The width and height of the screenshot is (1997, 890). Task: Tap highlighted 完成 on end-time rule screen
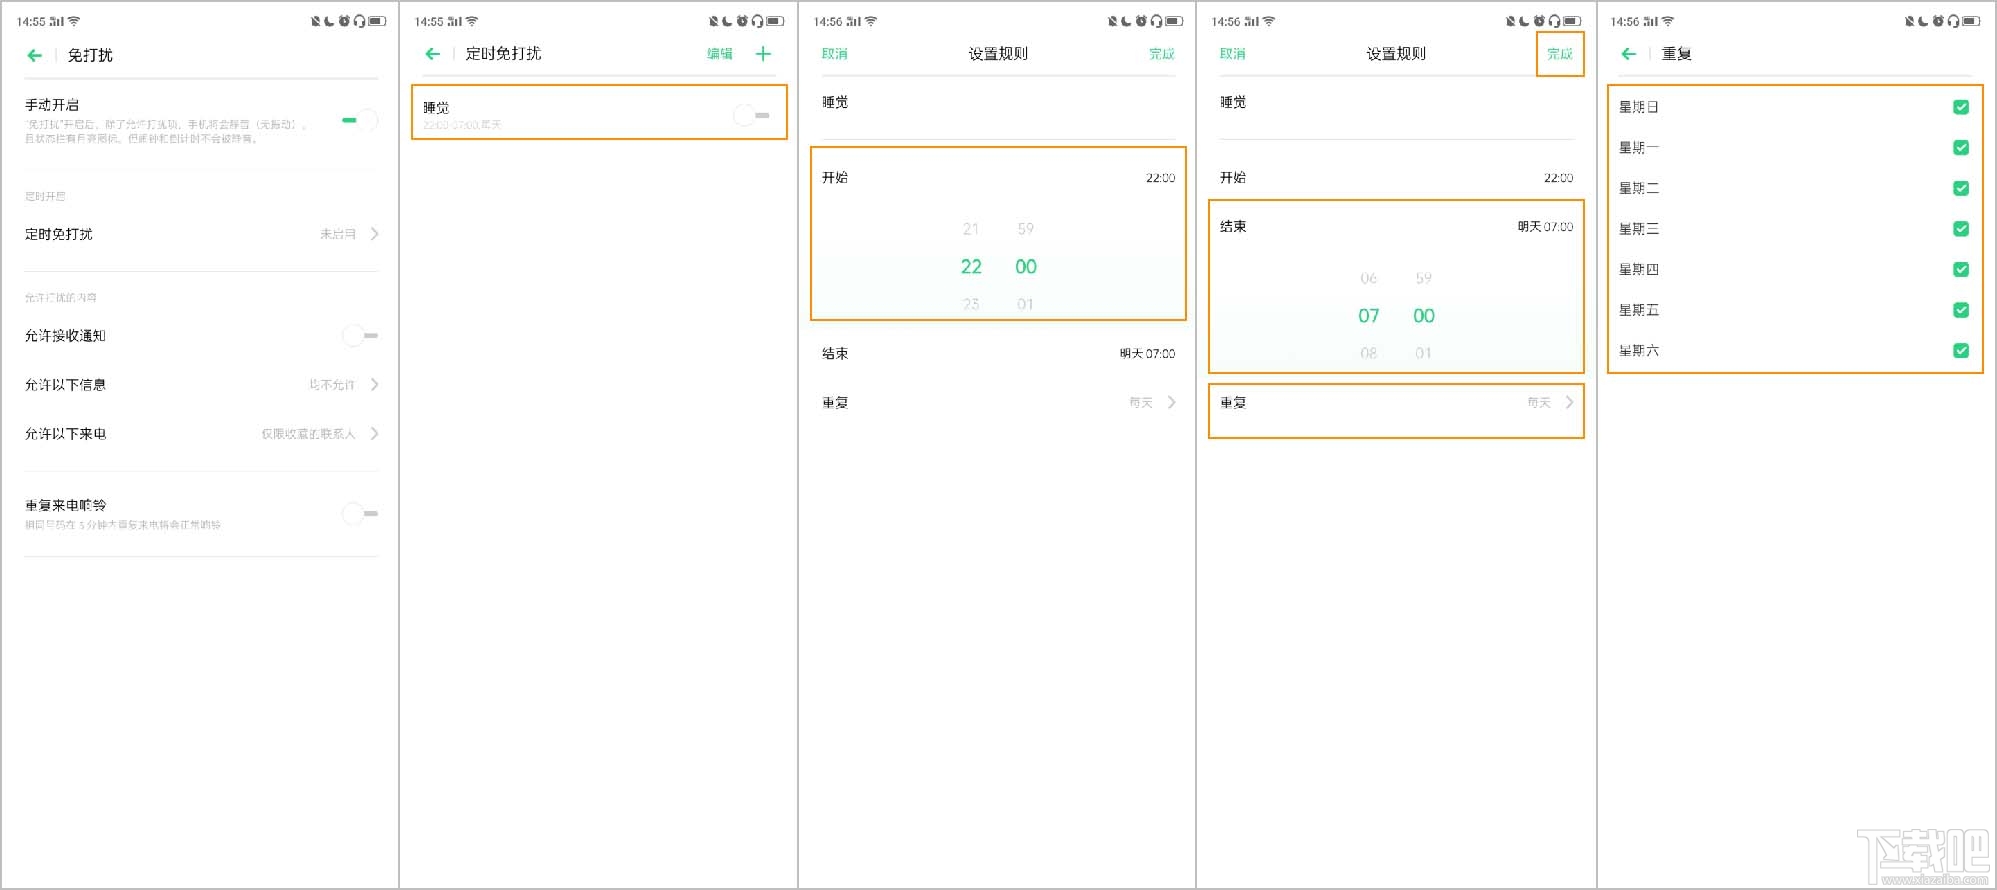point(1560,54)
